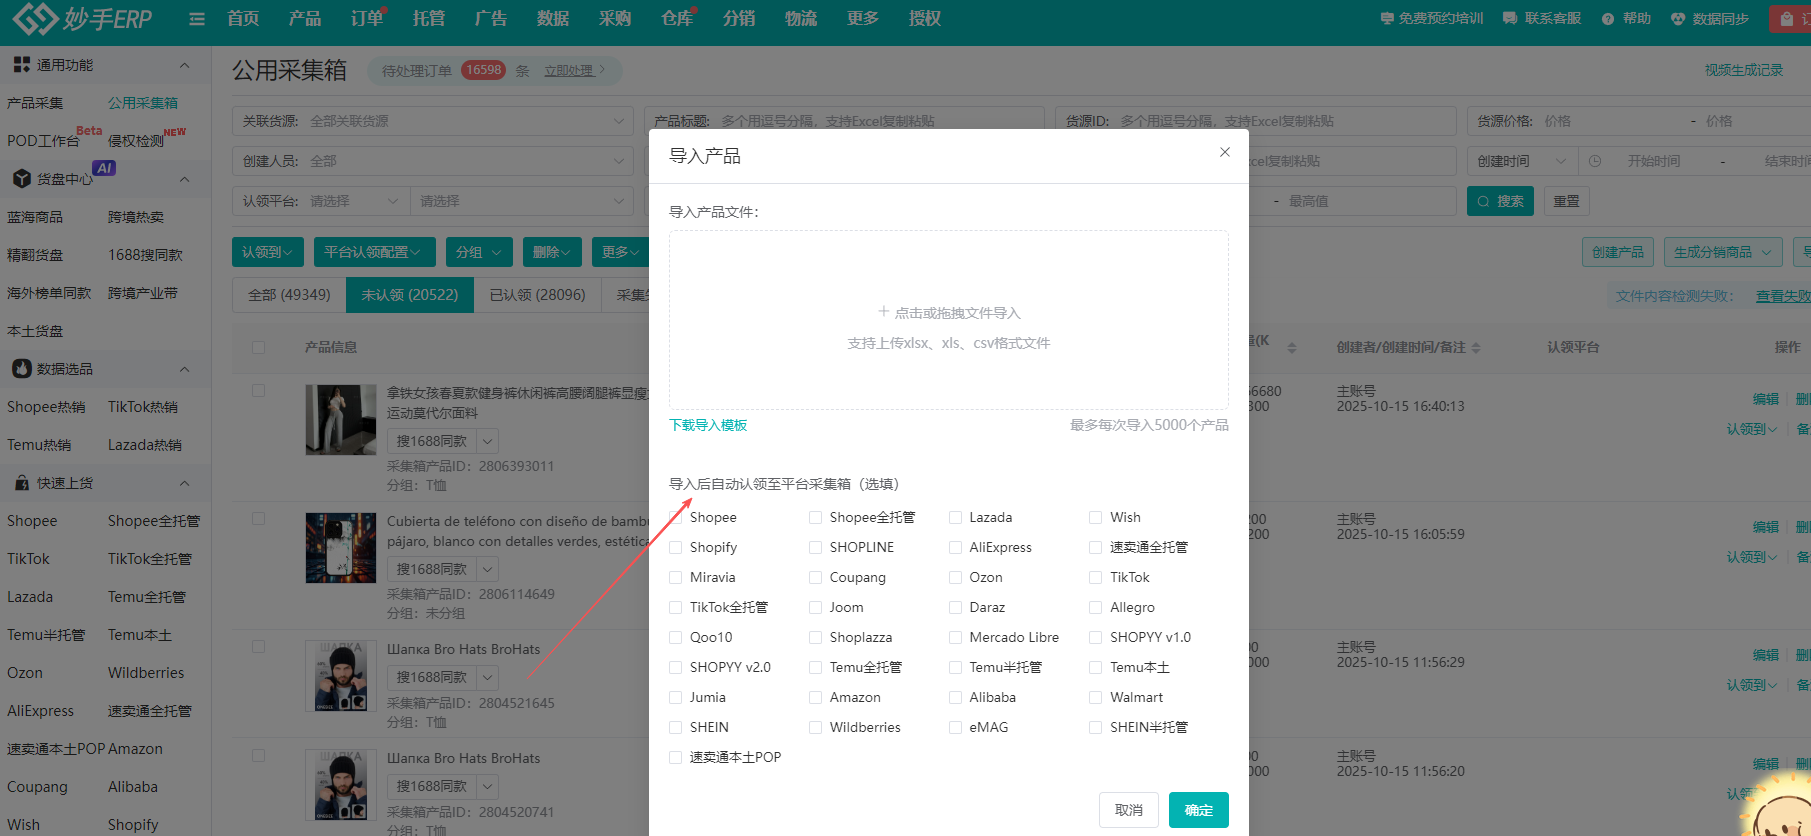Select the Amazon checkbox
The height and width of the screenshot is (836, 1811).
816,697
